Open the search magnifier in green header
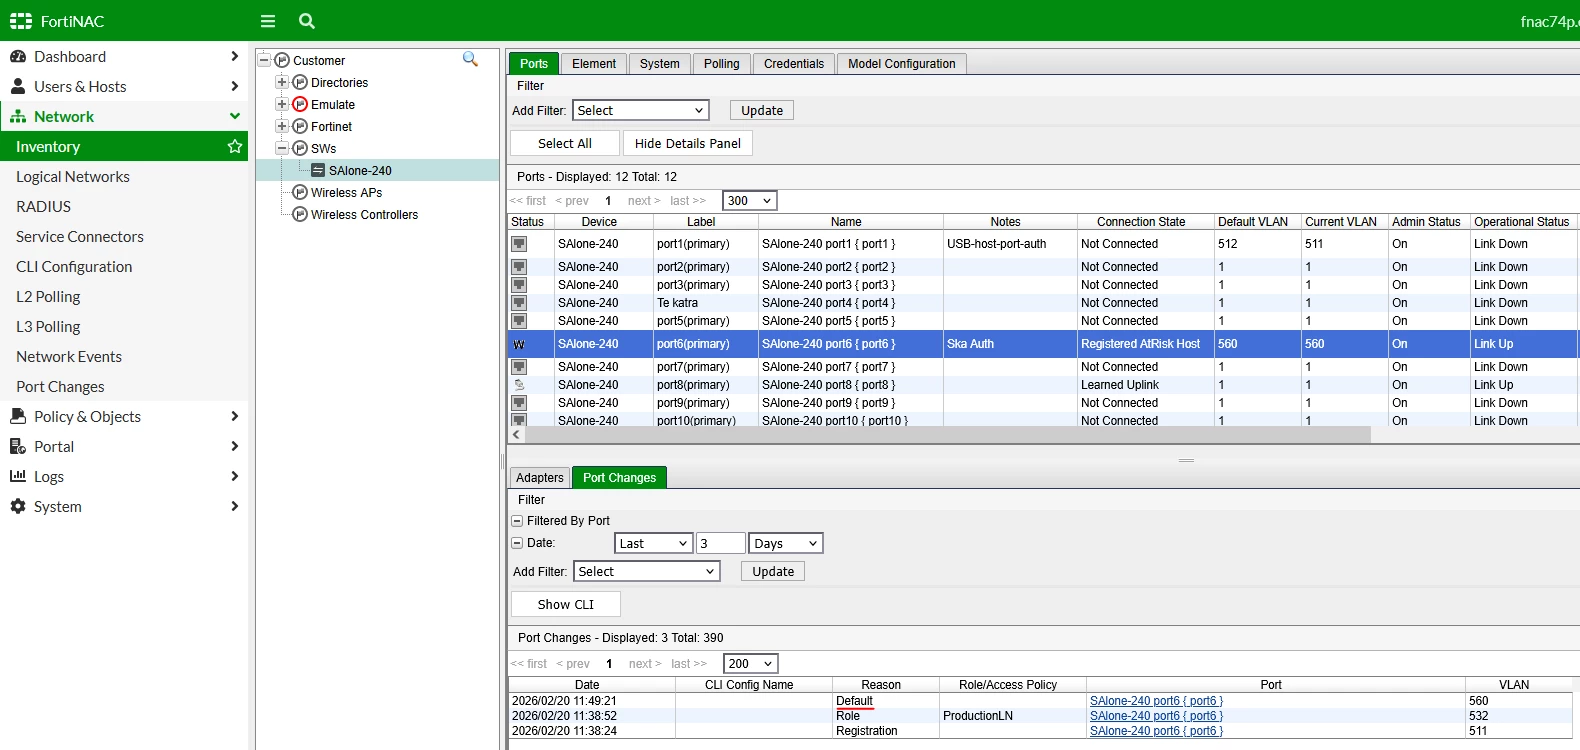The height and width of the screenshot is (750, 1580). [x=307, y=21]
